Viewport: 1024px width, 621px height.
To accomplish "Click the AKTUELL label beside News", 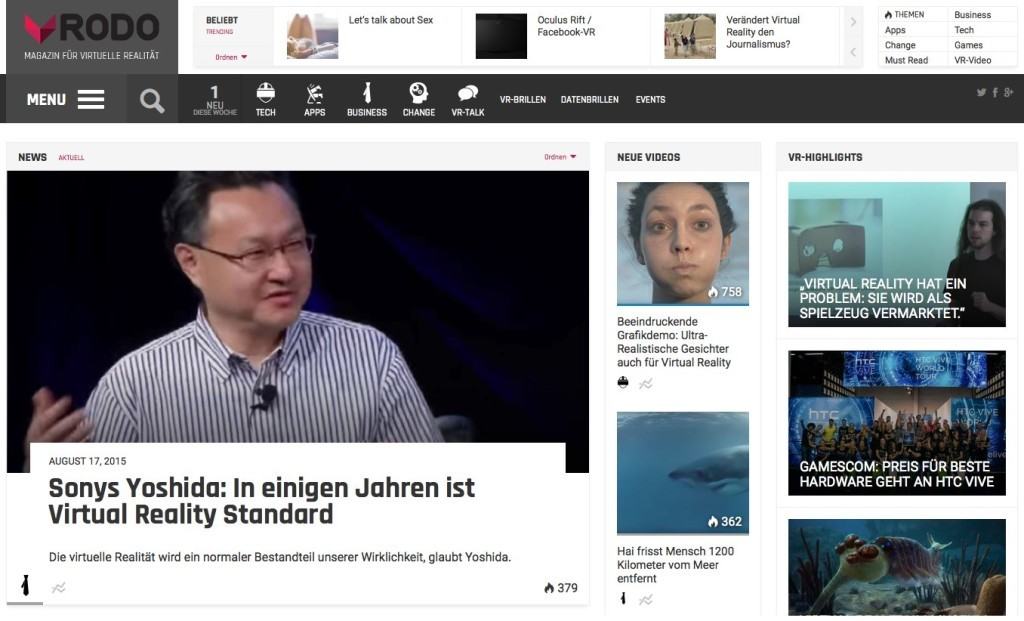I will 71,157.
